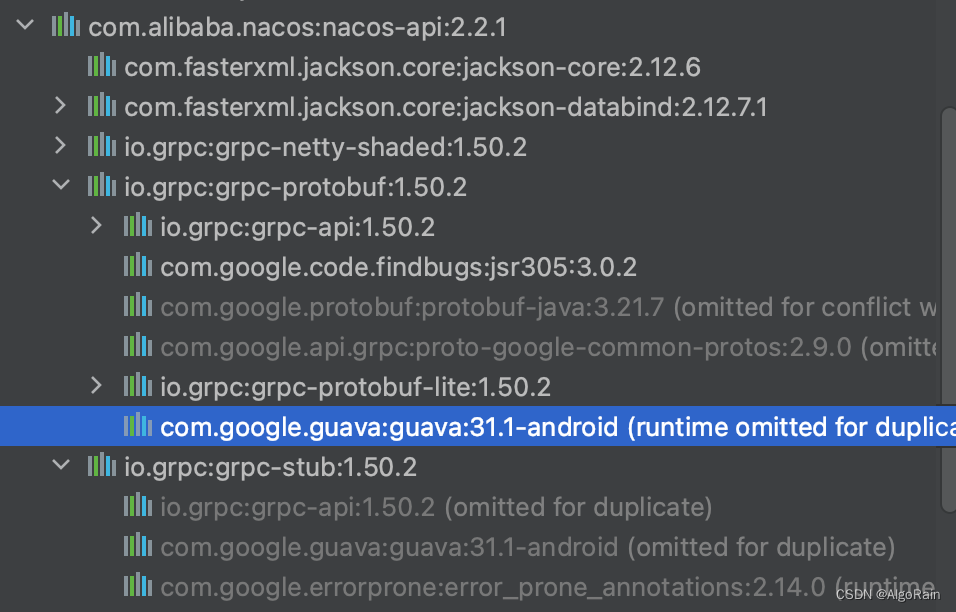The image size is (956, 612).
Task: Expand the grpc-protobuf-lite:1.50.2 node
Action: (x=96, y=386)
